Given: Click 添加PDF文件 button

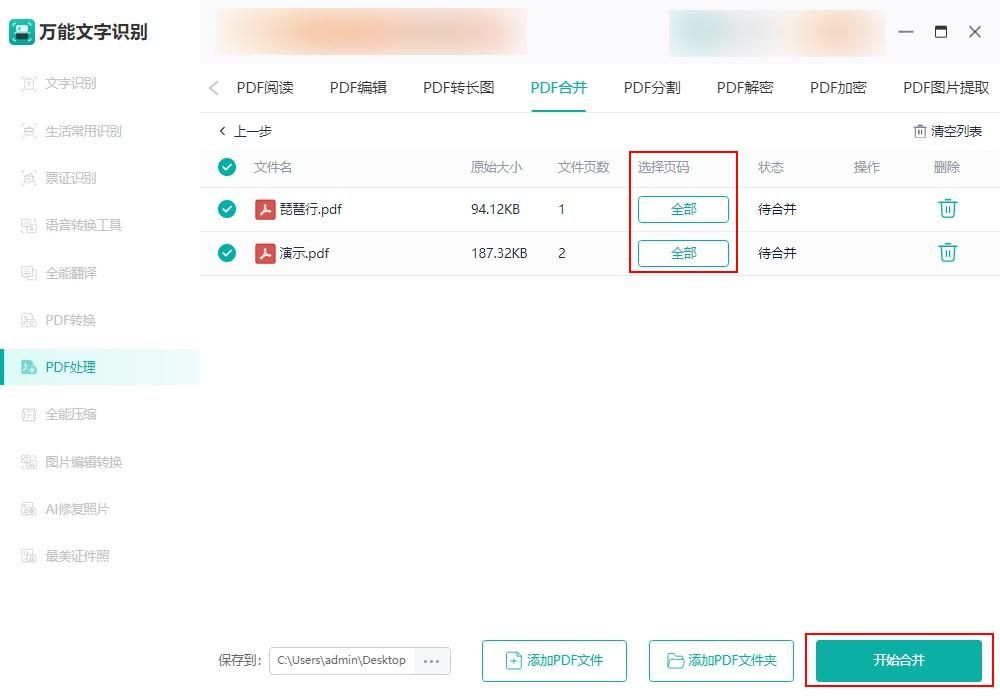Looking at the screenshot, I should pyautogui.click(x=554, y=660).
